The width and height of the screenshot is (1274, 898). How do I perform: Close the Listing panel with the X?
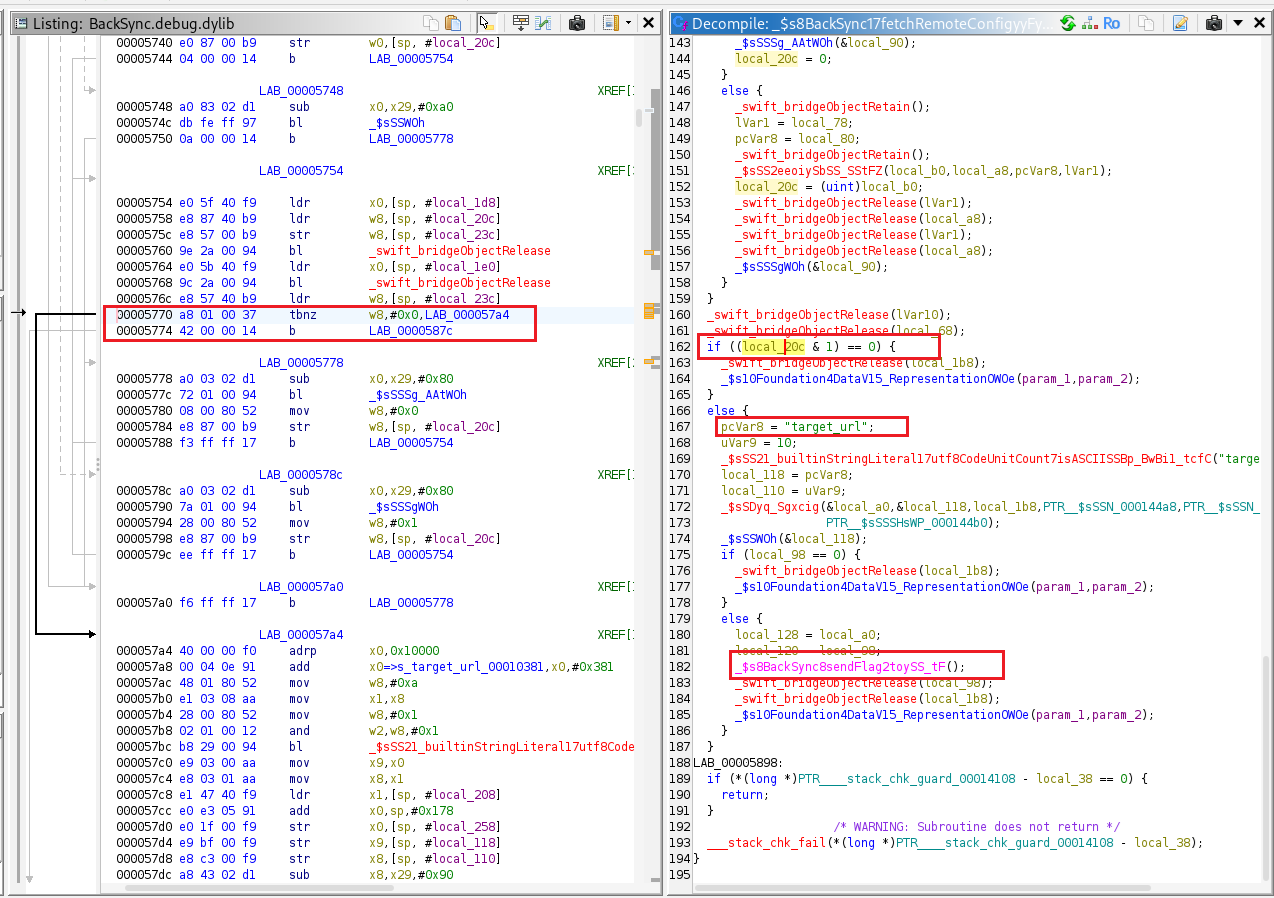point(648,23)
